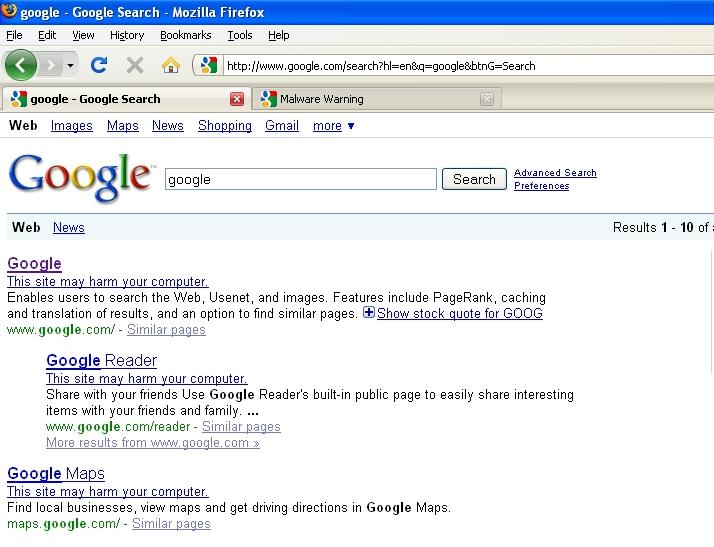This screenshot has height=547, width=714.
Task: Click the harm warning under Google Maps
Action: pyautogui.click(x=108, y=491)
